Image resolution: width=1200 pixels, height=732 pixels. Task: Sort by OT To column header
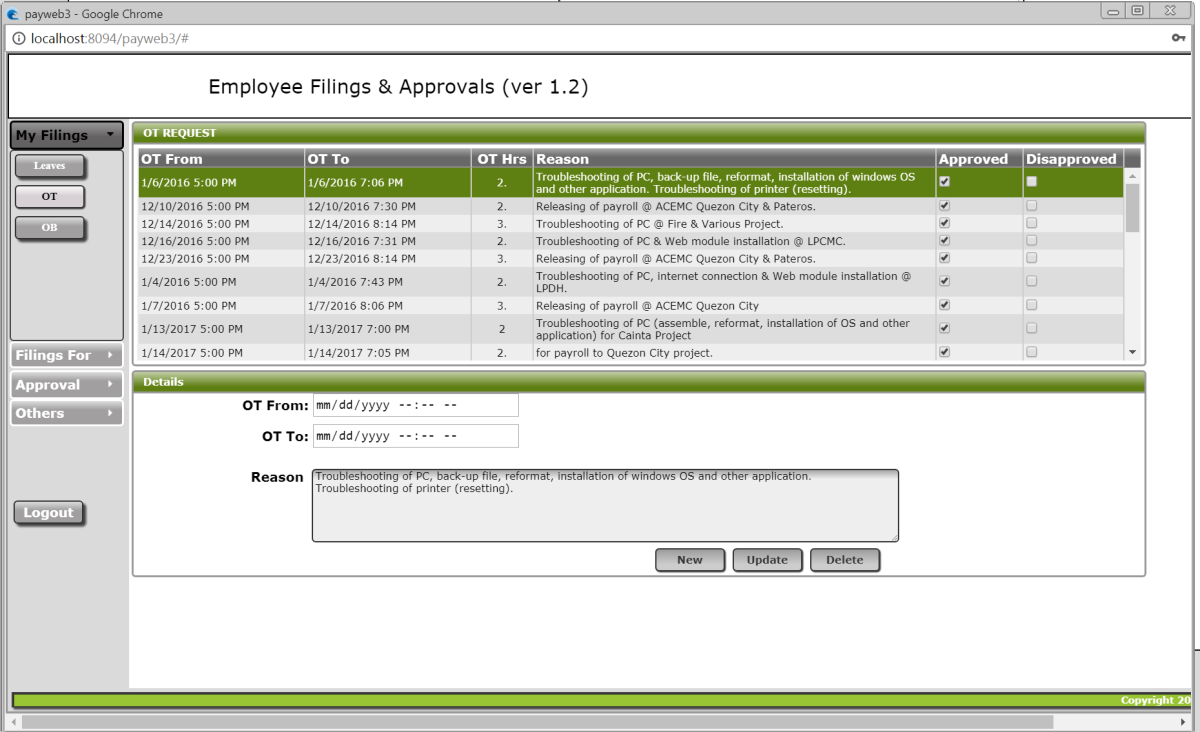click(x=388, y=159)
